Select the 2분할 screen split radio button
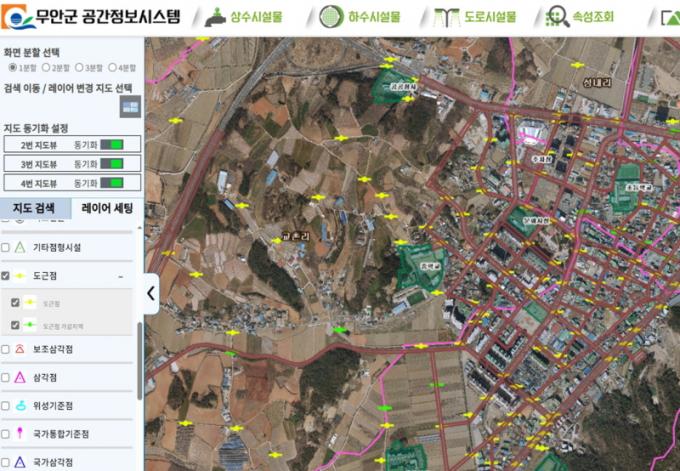The height and width of the screenshot is (471, 680). 44,67
